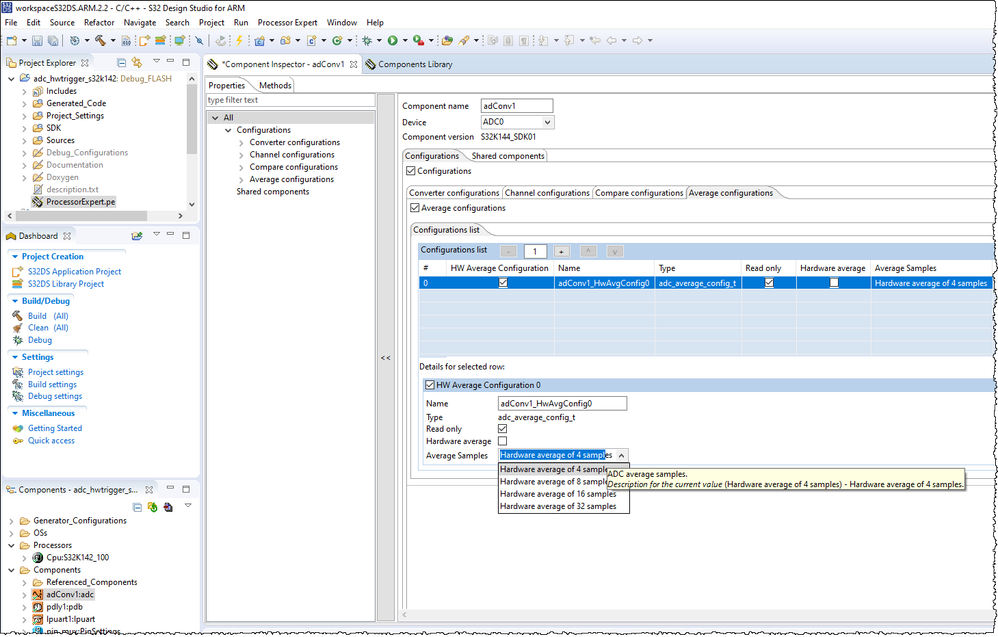This screenshot has height=637, width=998.
Task: Click the Project Explorer horizontal scrollbar
Action: pyautogui.click(x=81, y=216)
